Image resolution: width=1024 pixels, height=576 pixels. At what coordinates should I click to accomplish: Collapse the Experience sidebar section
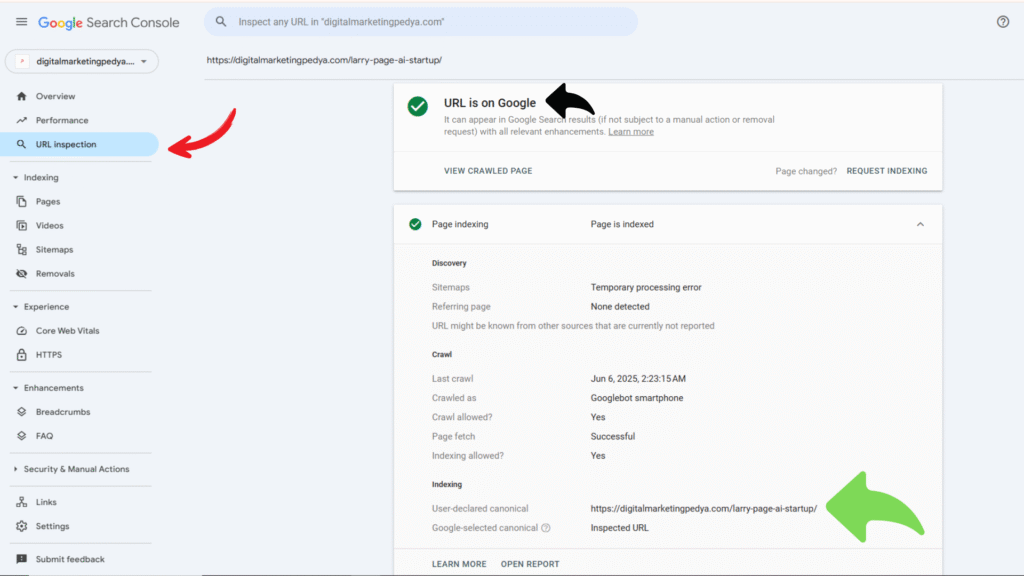(16, 306)
